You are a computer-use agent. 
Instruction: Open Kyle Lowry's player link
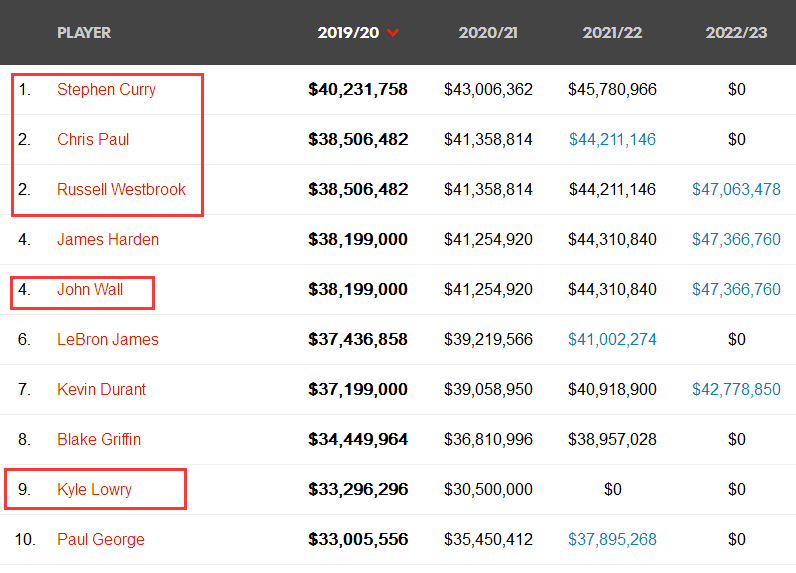pos(94,489)
